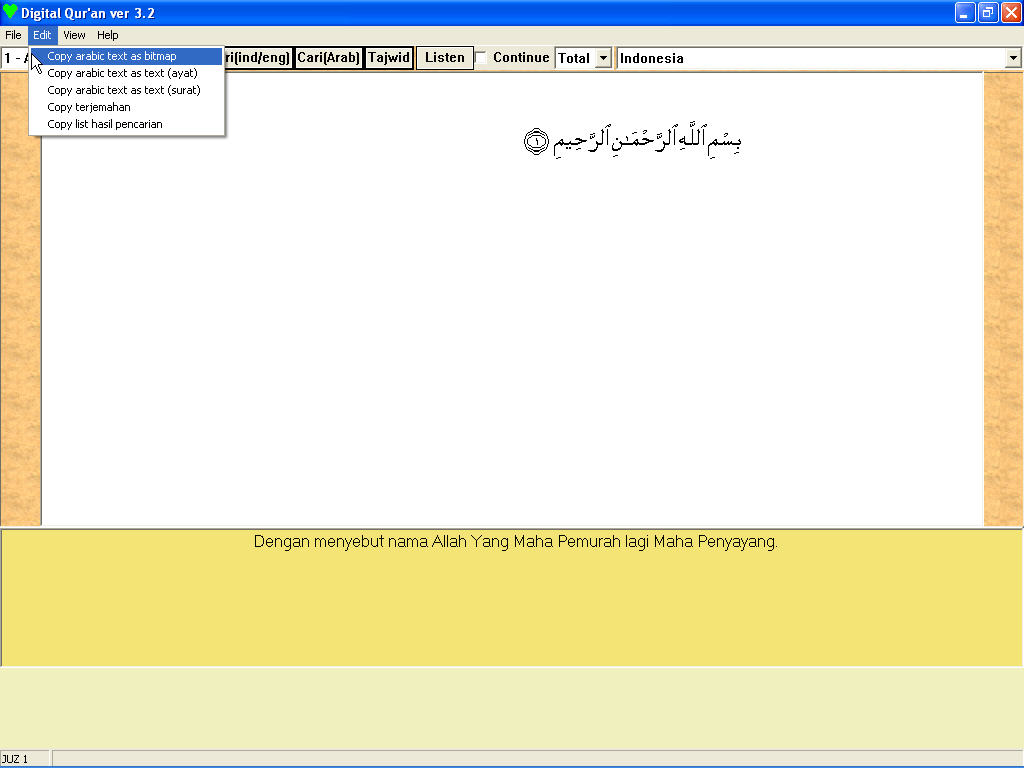Open the View menu

[x=74, y=35]
